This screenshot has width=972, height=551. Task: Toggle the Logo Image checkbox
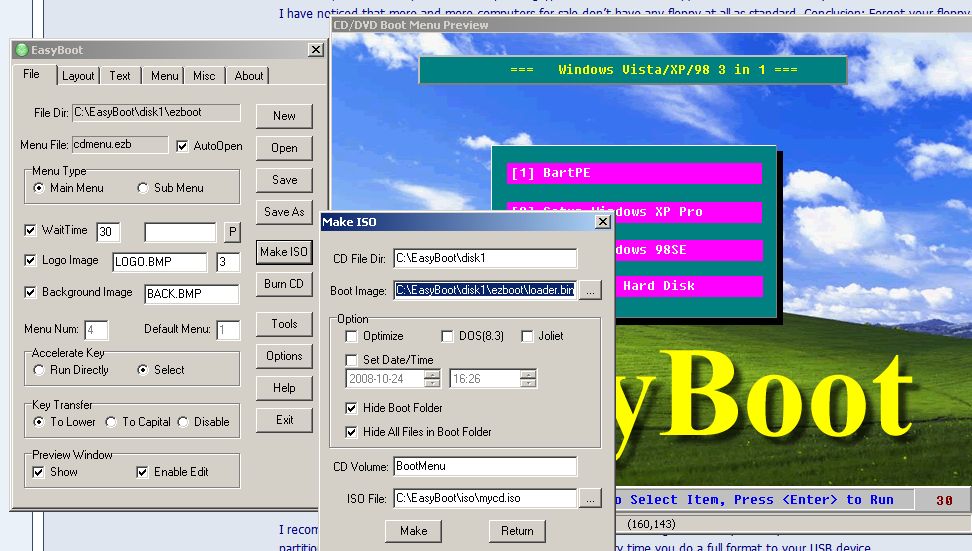pos(30,260)
